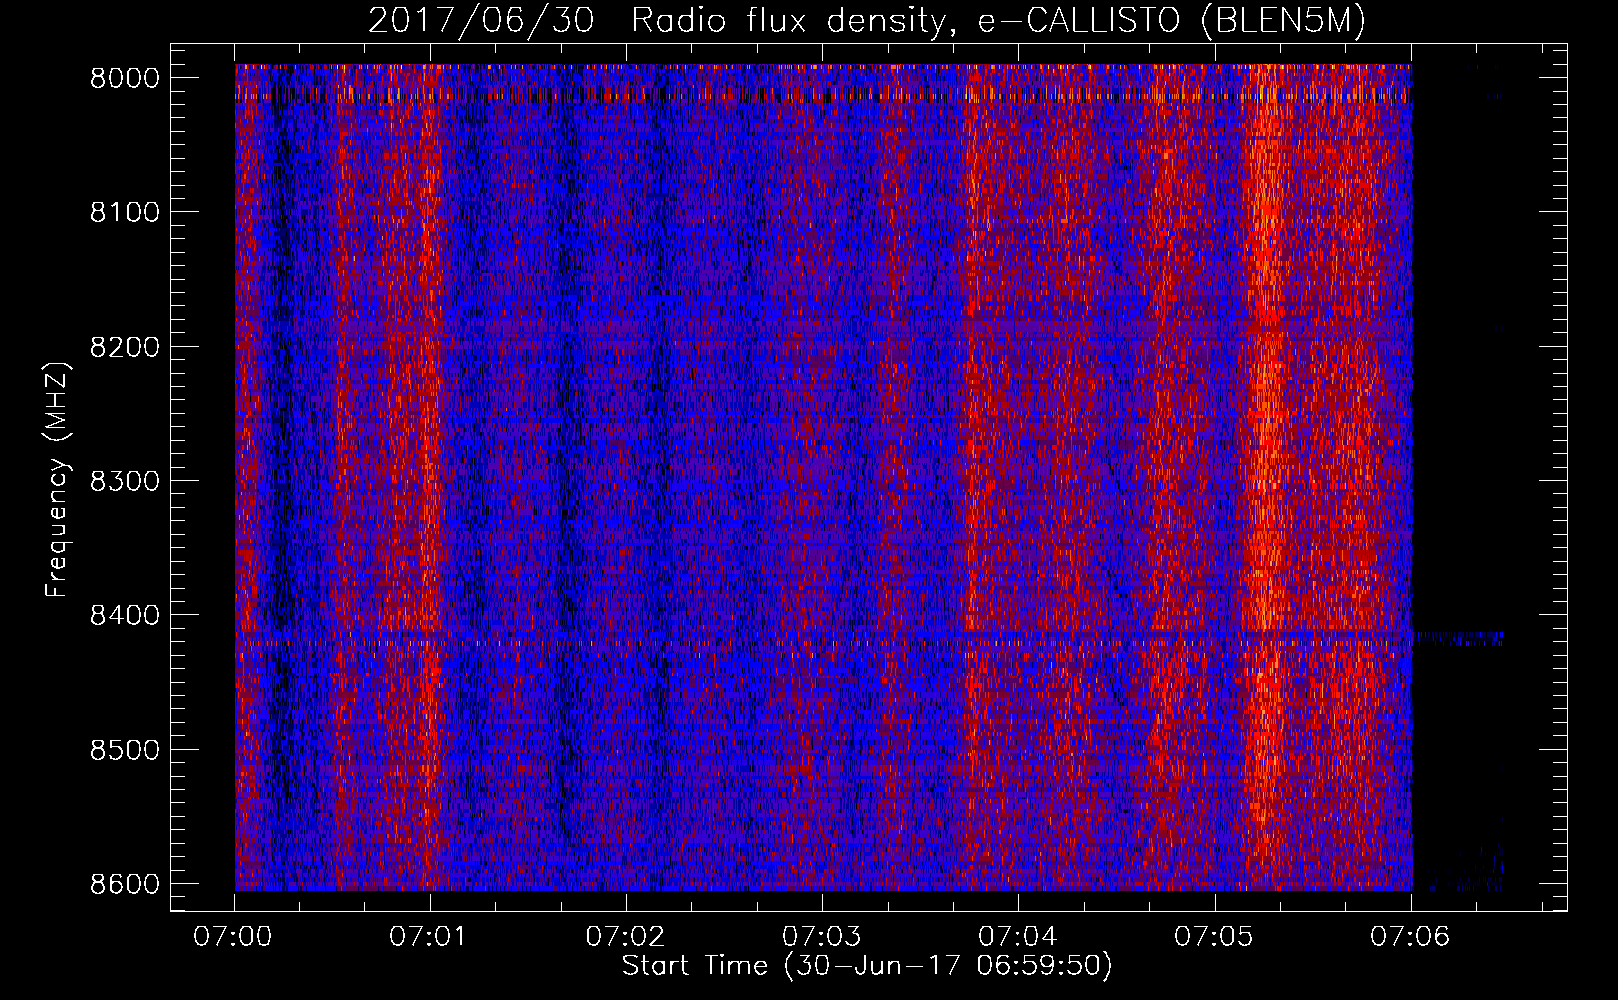Click the 8400 frequency tick label
This screenshot has width=1618, height=1000.
(x=125, y=615)
